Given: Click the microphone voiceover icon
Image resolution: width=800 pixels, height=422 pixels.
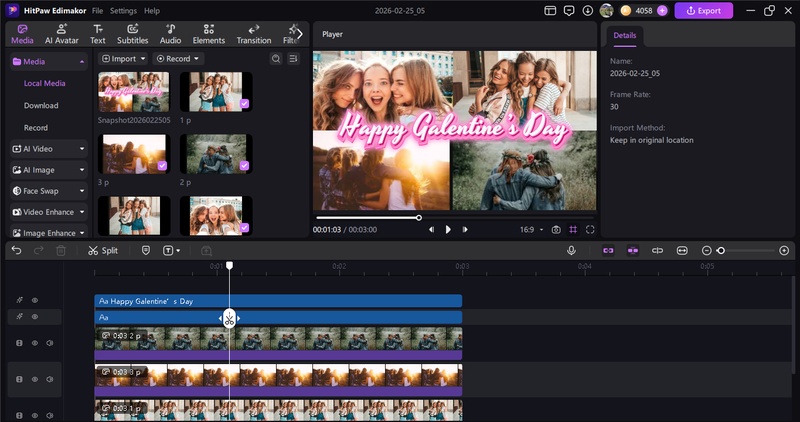Looking at the screenshot, I should pyautogui.click(x=571, y=251).
